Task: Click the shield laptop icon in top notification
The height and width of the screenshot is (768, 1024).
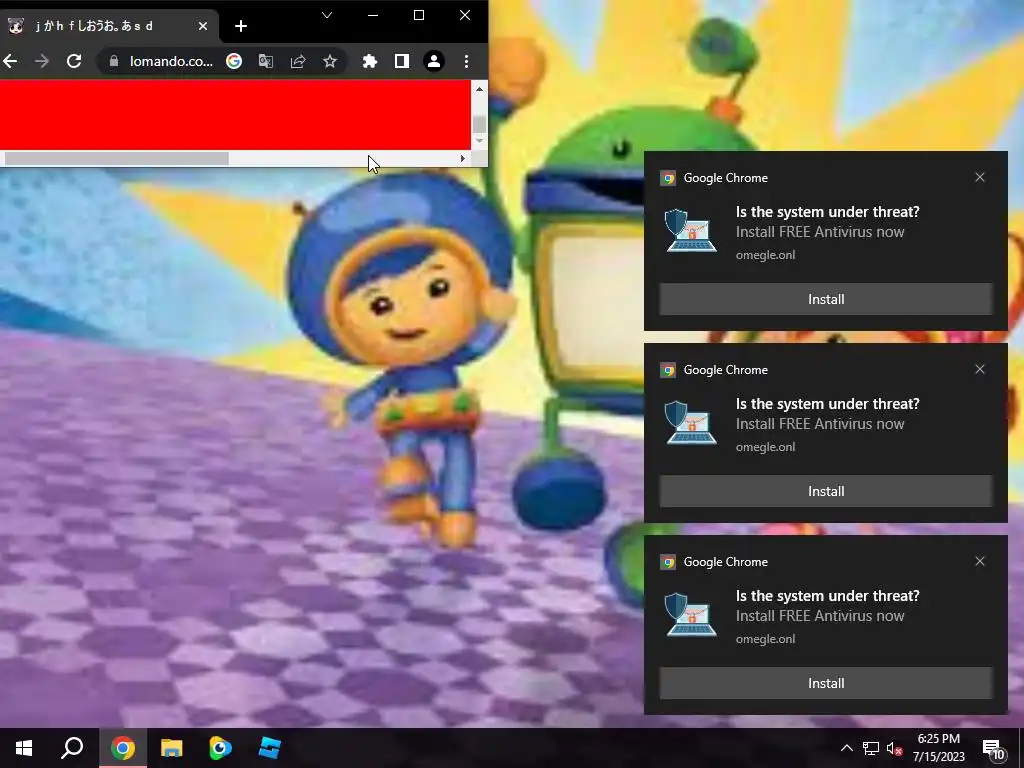Action: pyautogui.click(x=690, y=231)
